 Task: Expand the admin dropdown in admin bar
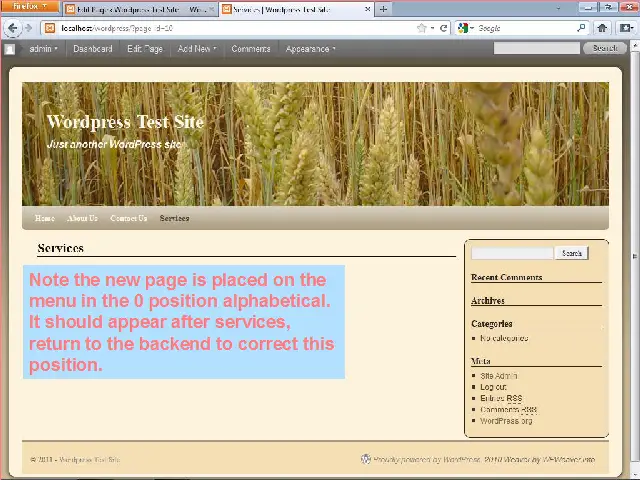[x=44, y=49]
